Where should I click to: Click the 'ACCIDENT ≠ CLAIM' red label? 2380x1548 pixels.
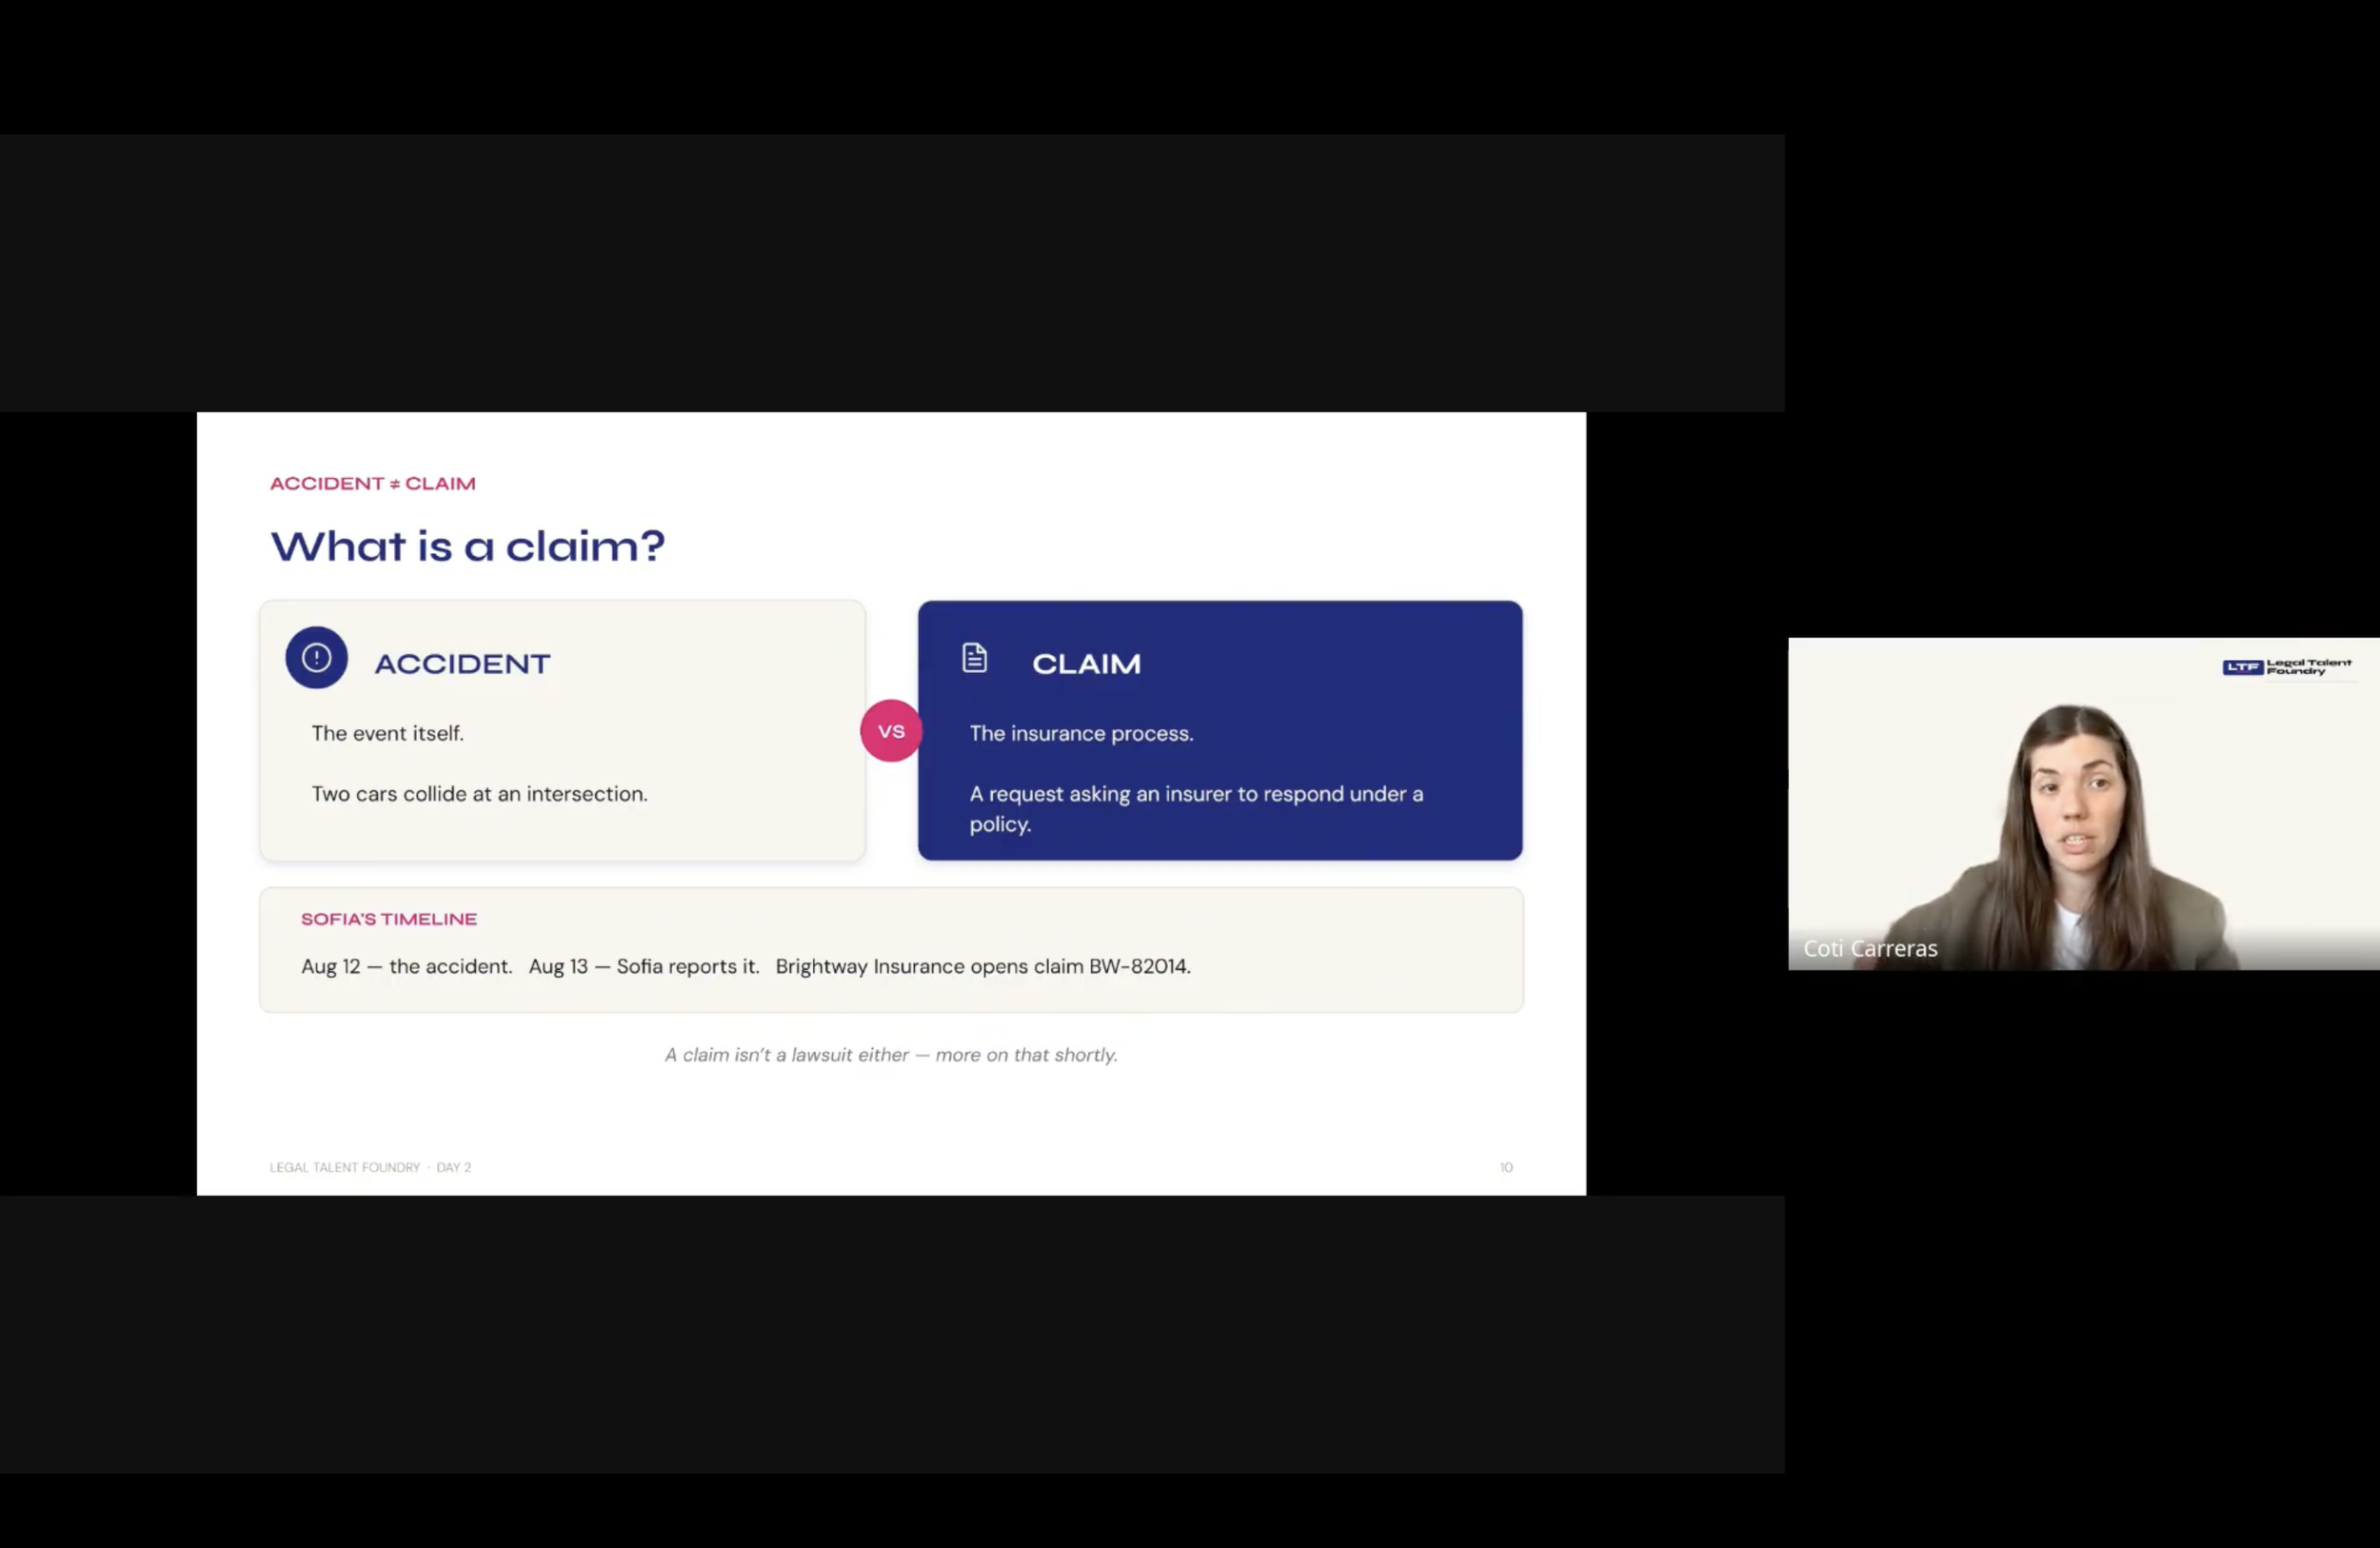coord(372,484)
